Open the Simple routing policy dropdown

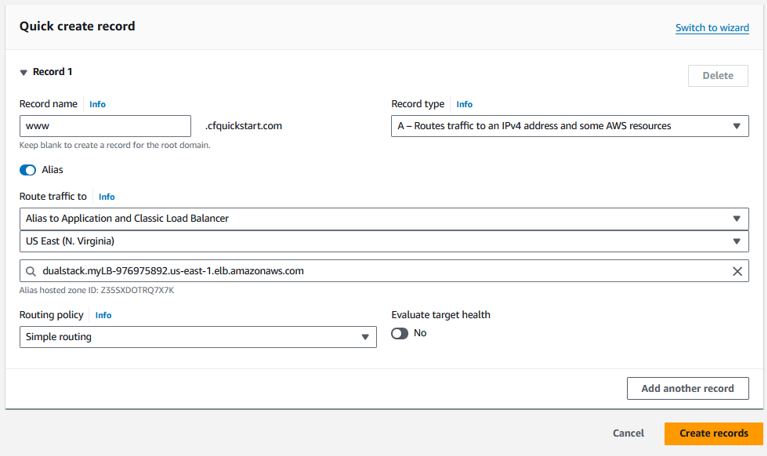[198, 337]
